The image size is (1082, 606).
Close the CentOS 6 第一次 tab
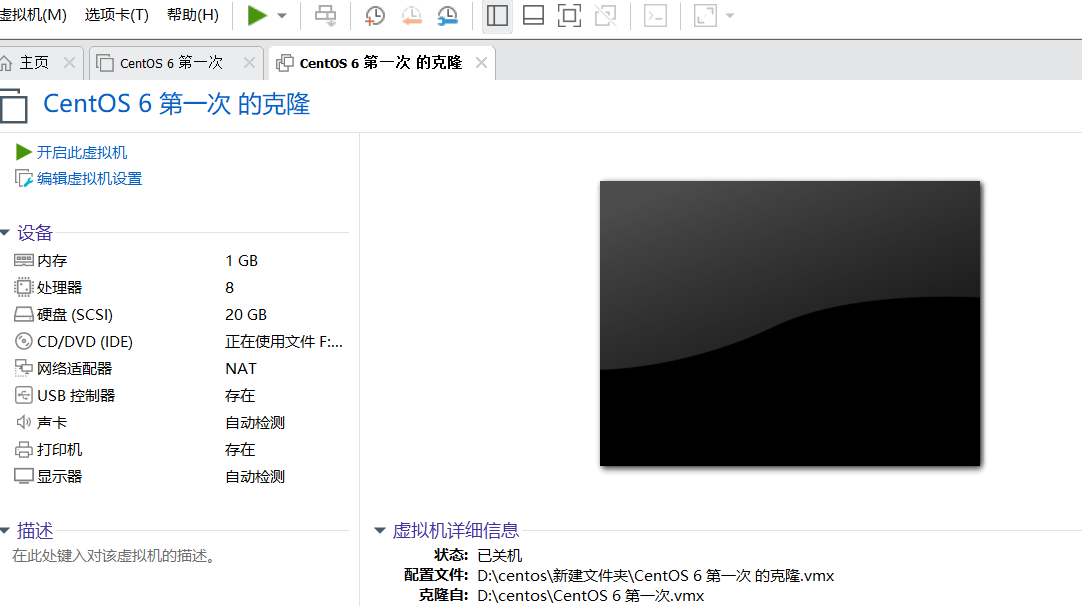249,63
